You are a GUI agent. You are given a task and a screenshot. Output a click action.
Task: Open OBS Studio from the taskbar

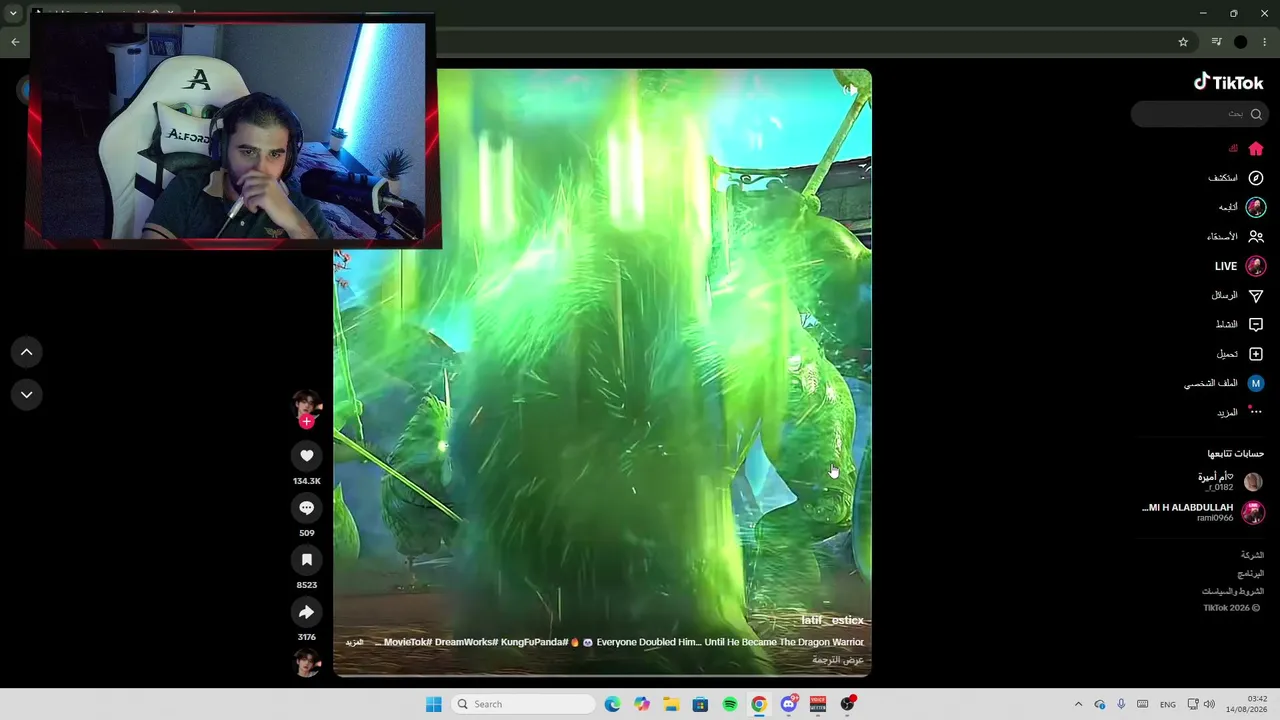point(847,704)
